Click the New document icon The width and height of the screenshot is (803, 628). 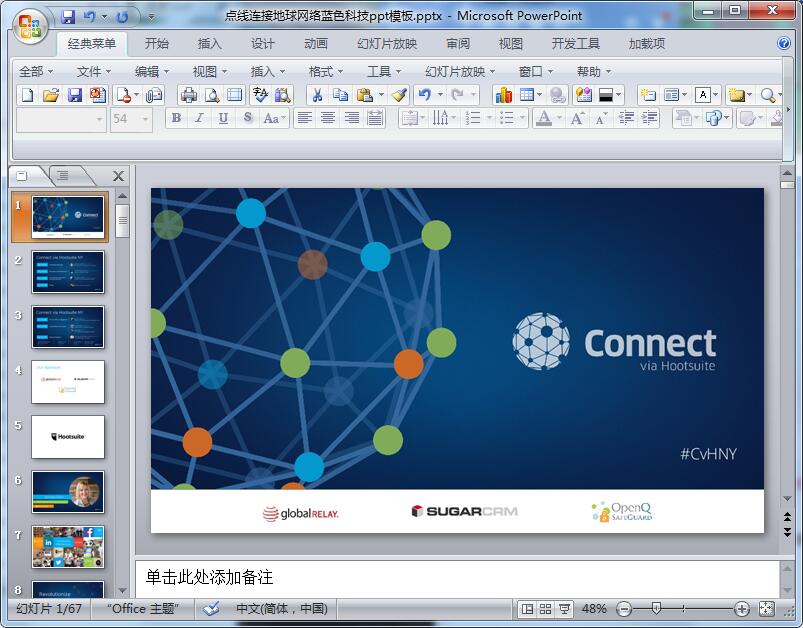[x=28, y=95]
